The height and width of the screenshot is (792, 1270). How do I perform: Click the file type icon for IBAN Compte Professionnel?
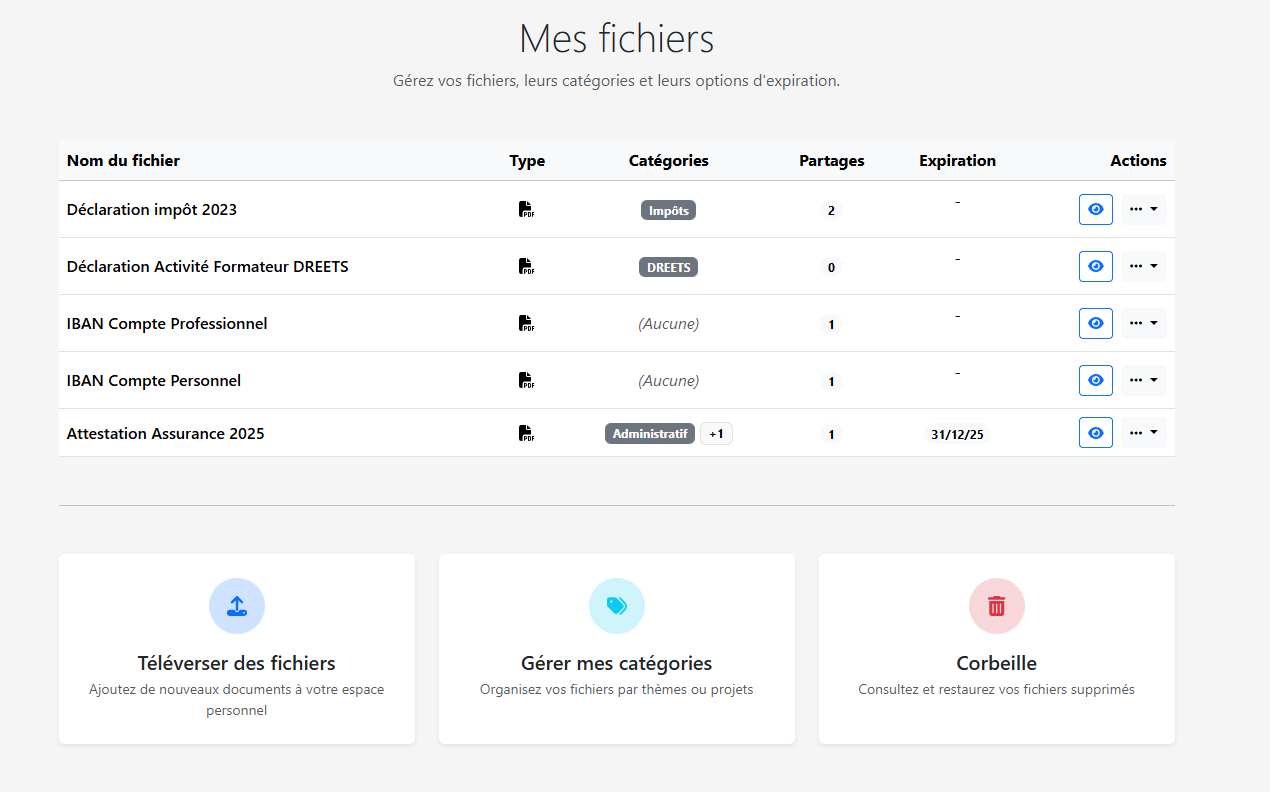click(x=527, y=323)
